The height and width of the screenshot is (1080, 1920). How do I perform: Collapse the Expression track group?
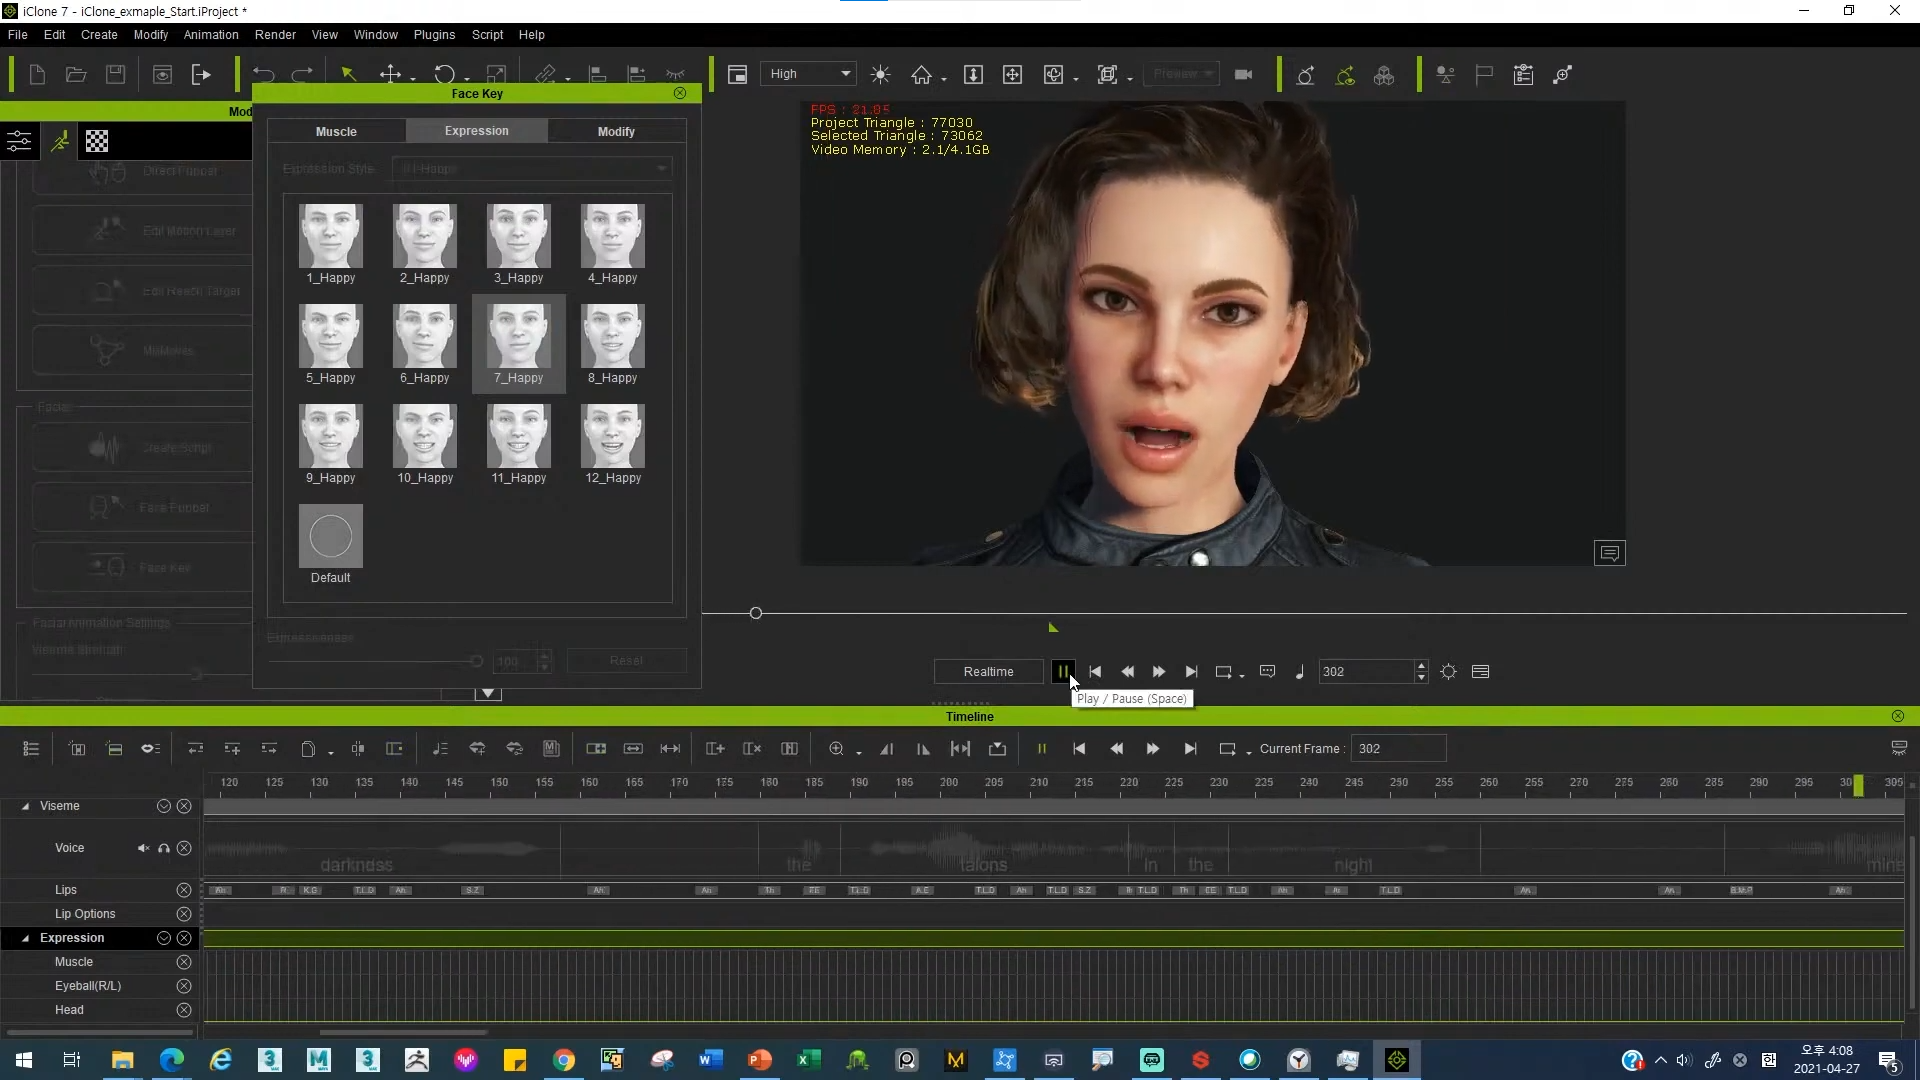click(x=25, y=938)
